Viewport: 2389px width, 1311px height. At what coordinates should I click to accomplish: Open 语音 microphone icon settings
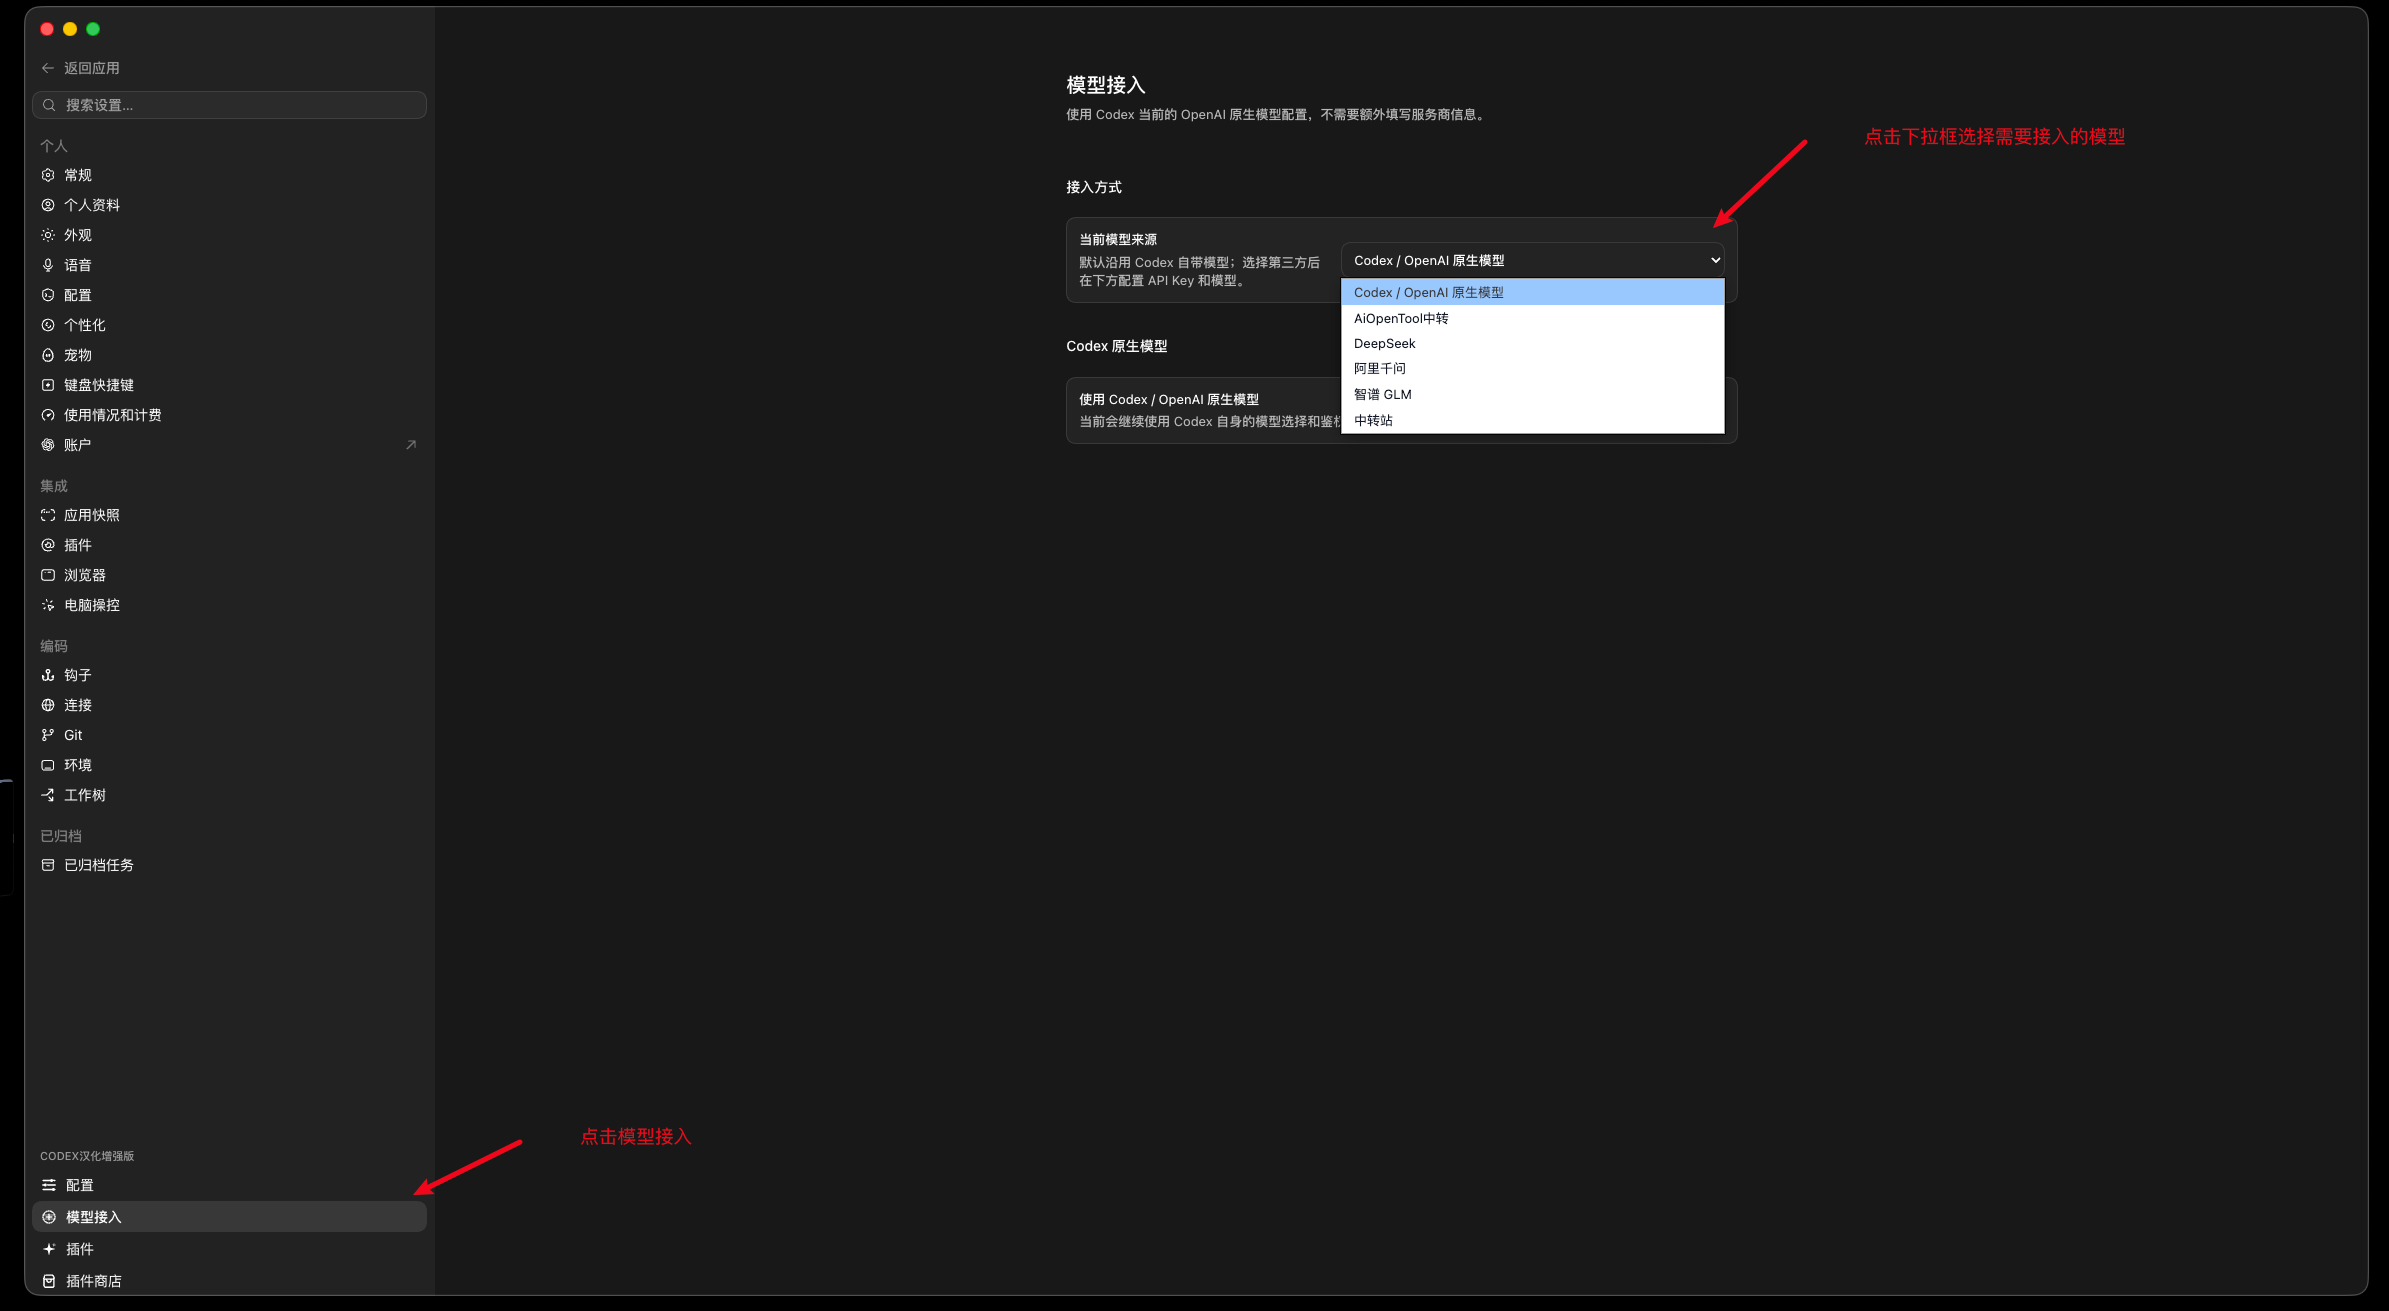tap(48, 265)
